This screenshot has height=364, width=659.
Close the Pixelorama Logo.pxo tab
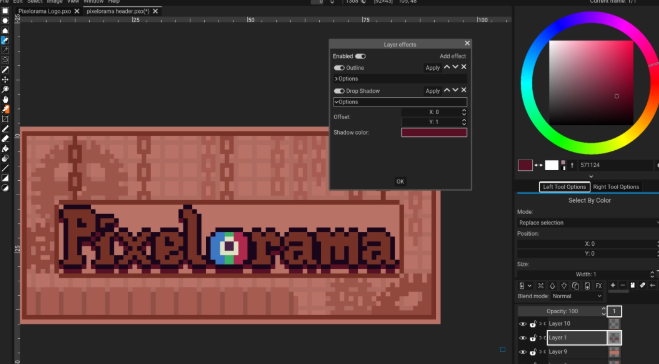77,11
